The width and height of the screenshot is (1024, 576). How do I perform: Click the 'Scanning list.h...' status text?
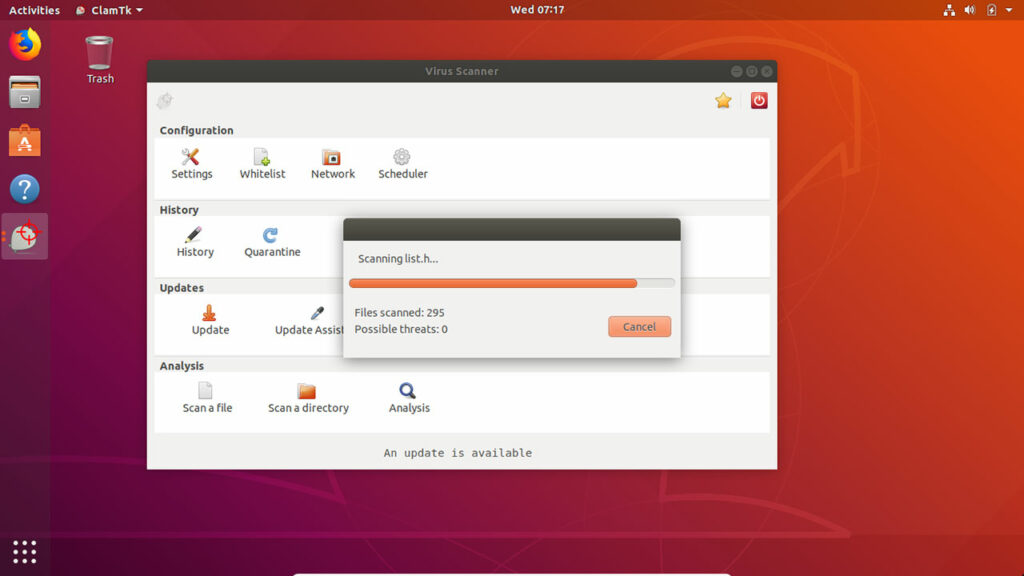398,259
